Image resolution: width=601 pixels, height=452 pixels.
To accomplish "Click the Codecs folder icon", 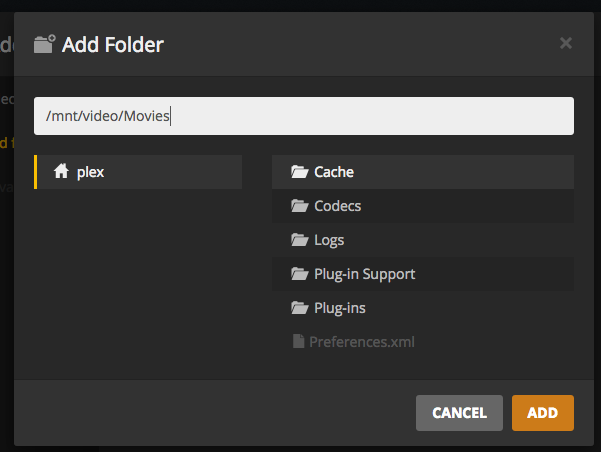I will (299, 206).
